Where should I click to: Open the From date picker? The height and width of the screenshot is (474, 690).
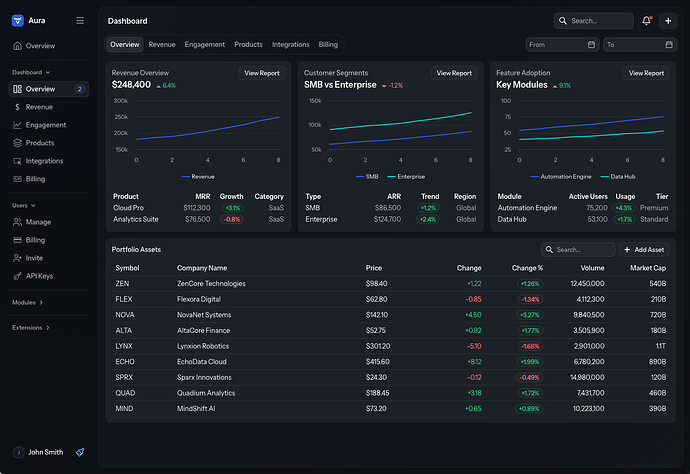click(x=562, y=45)
